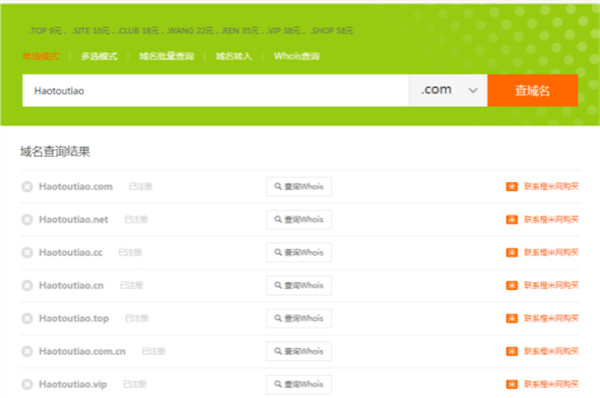
Task: Click the orange 米 icon in Haotoutiao.top row
Action: coord(512,318)
